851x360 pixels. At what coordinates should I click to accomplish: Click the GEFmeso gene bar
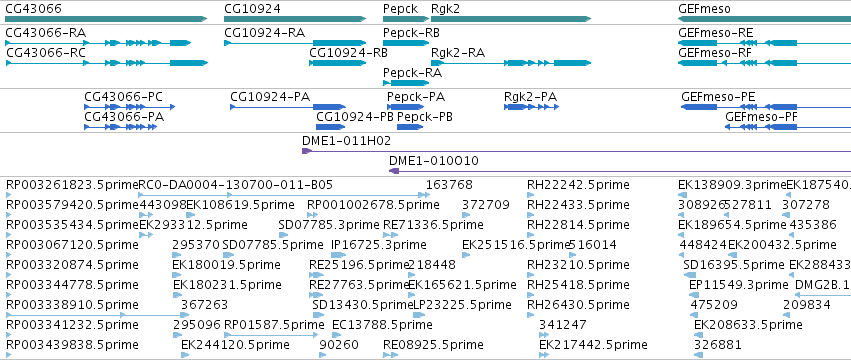(765, 20)
